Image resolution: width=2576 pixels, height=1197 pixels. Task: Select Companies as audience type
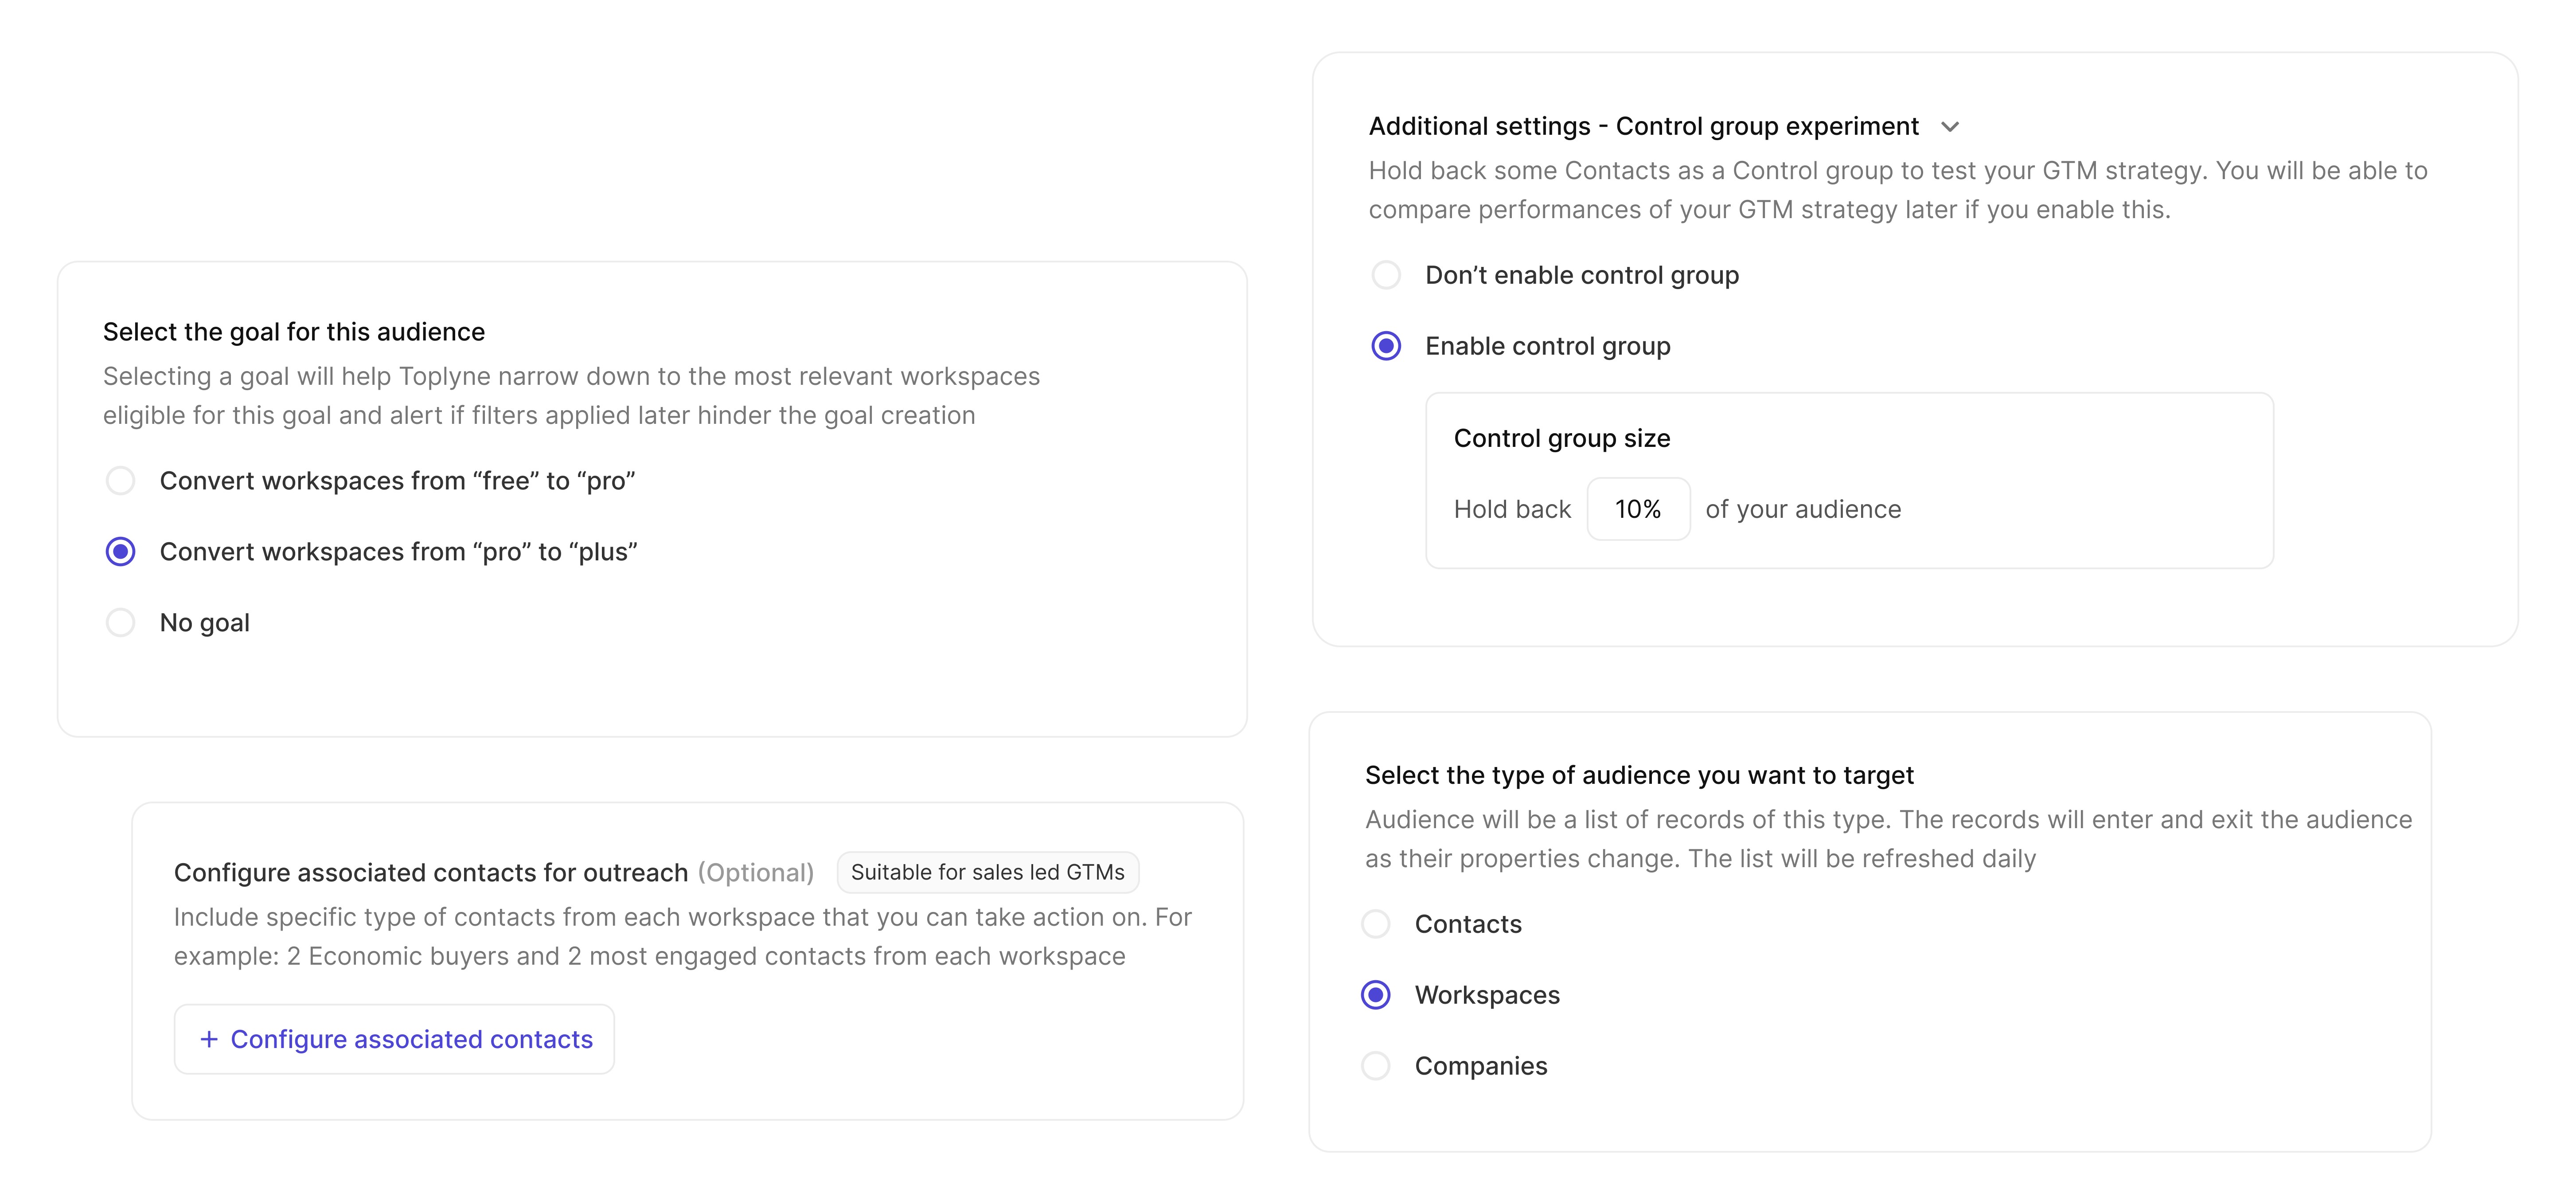(1376, 1066)
